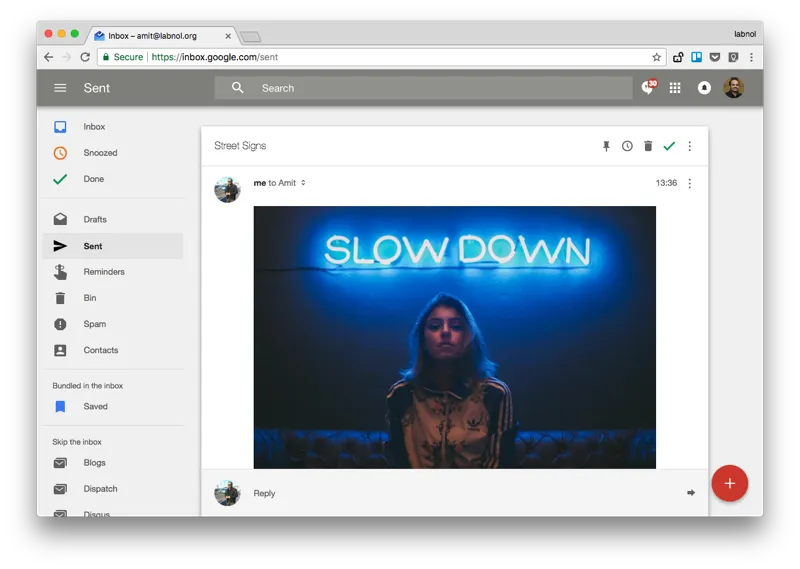Expand recipient details arrow beside Amit
The width and height of the screenshot is (800, 569).
coord(303,183)
